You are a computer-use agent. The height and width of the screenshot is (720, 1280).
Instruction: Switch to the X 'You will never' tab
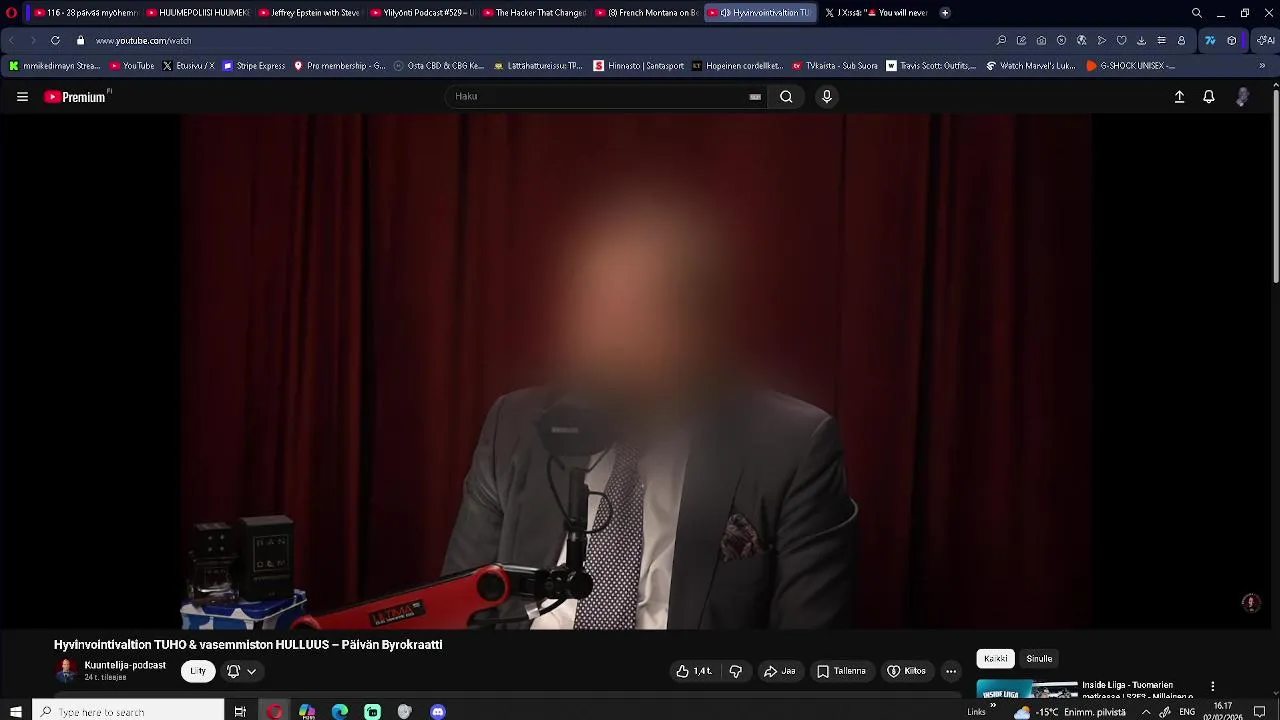point(877,13)
